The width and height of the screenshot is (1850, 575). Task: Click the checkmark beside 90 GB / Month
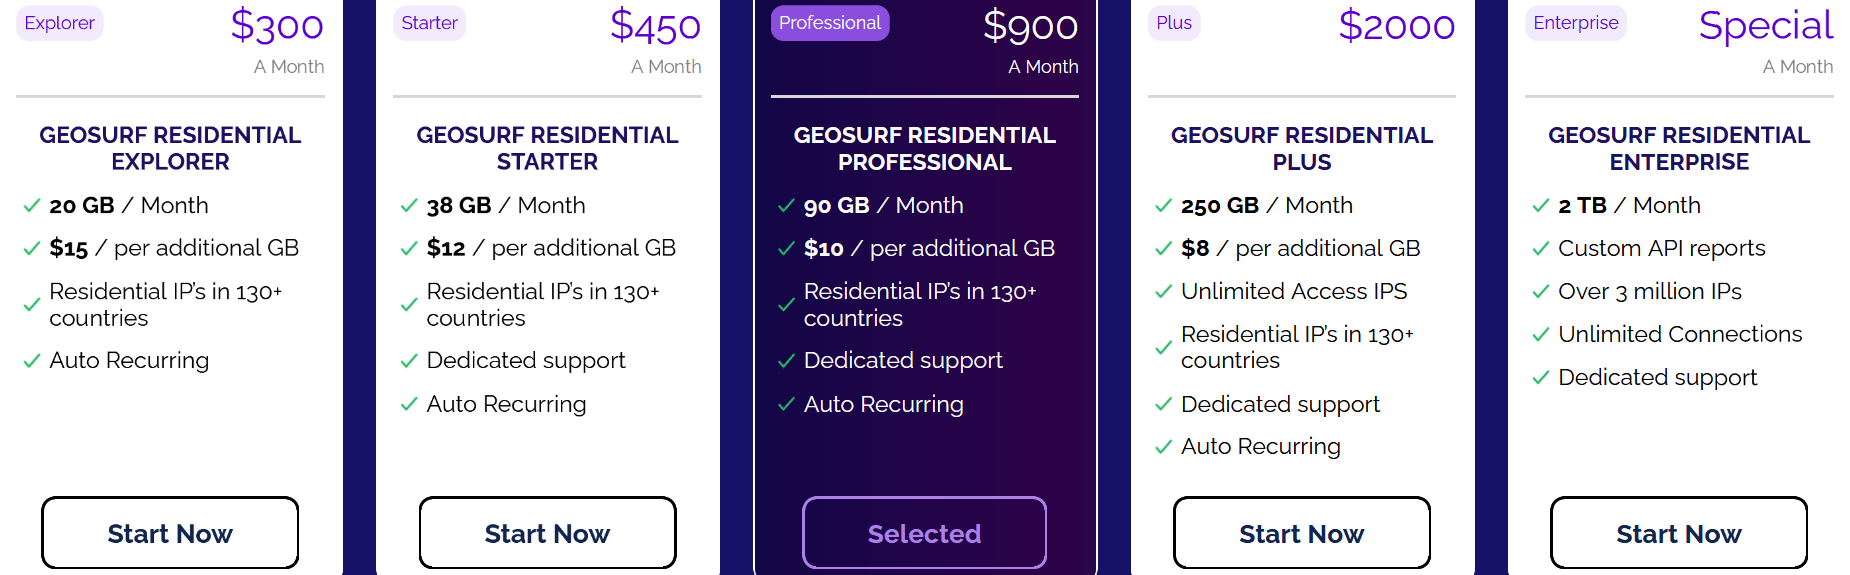[x=786, y=206]
